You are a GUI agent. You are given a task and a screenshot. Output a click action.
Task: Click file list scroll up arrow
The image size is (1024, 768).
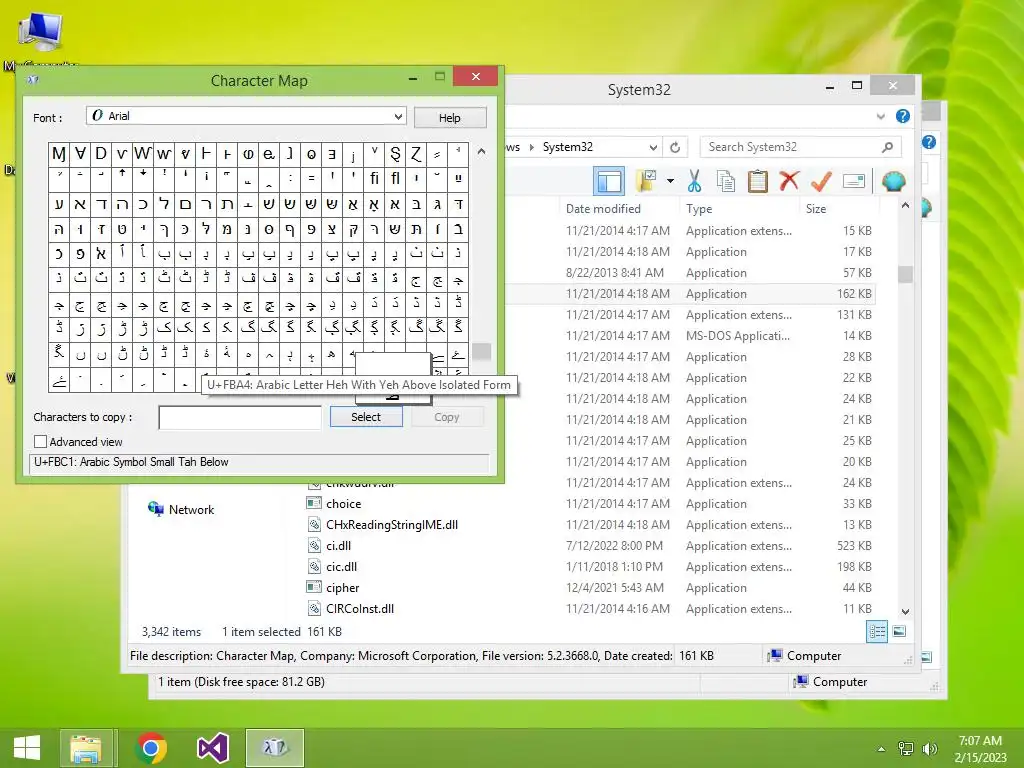pos(905,205)
